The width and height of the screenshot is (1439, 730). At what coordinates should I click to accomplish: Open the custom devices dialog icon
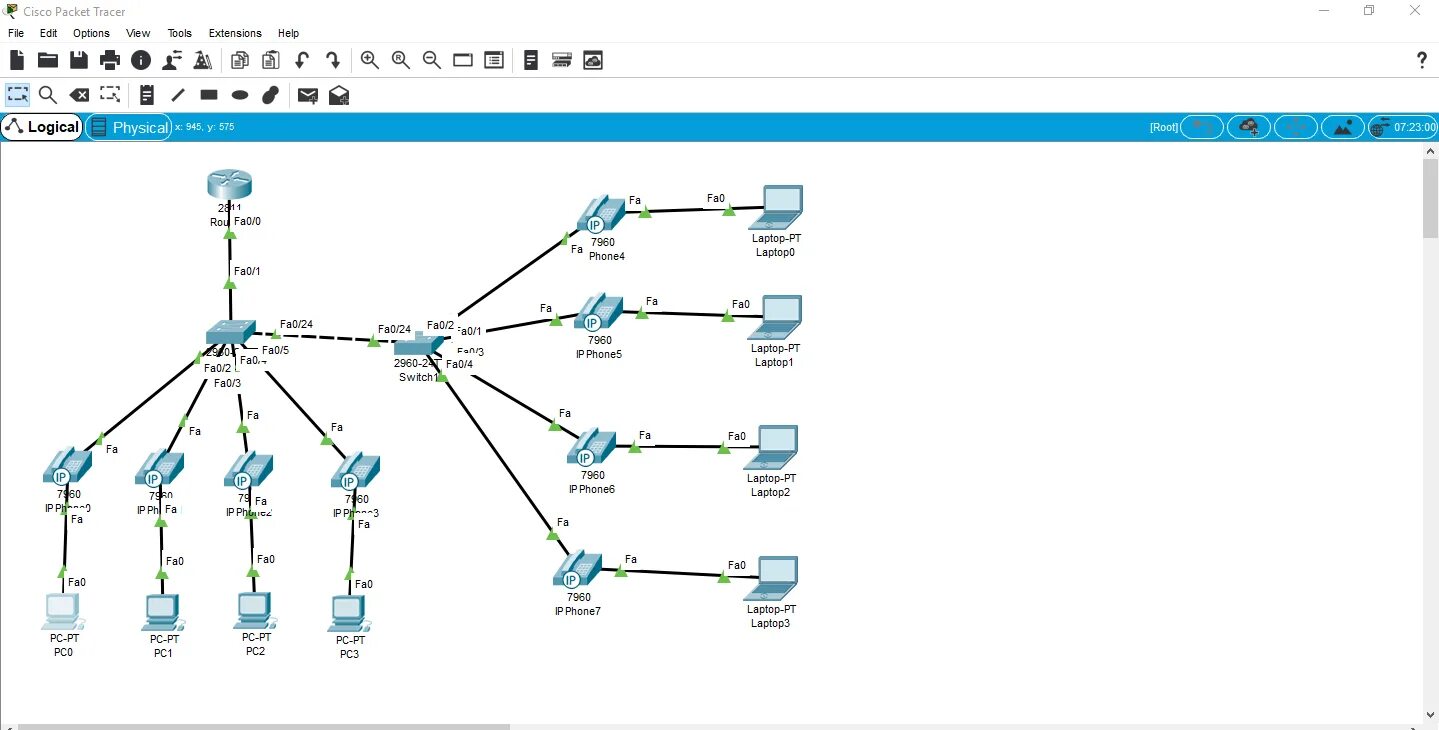pos(494,61)
